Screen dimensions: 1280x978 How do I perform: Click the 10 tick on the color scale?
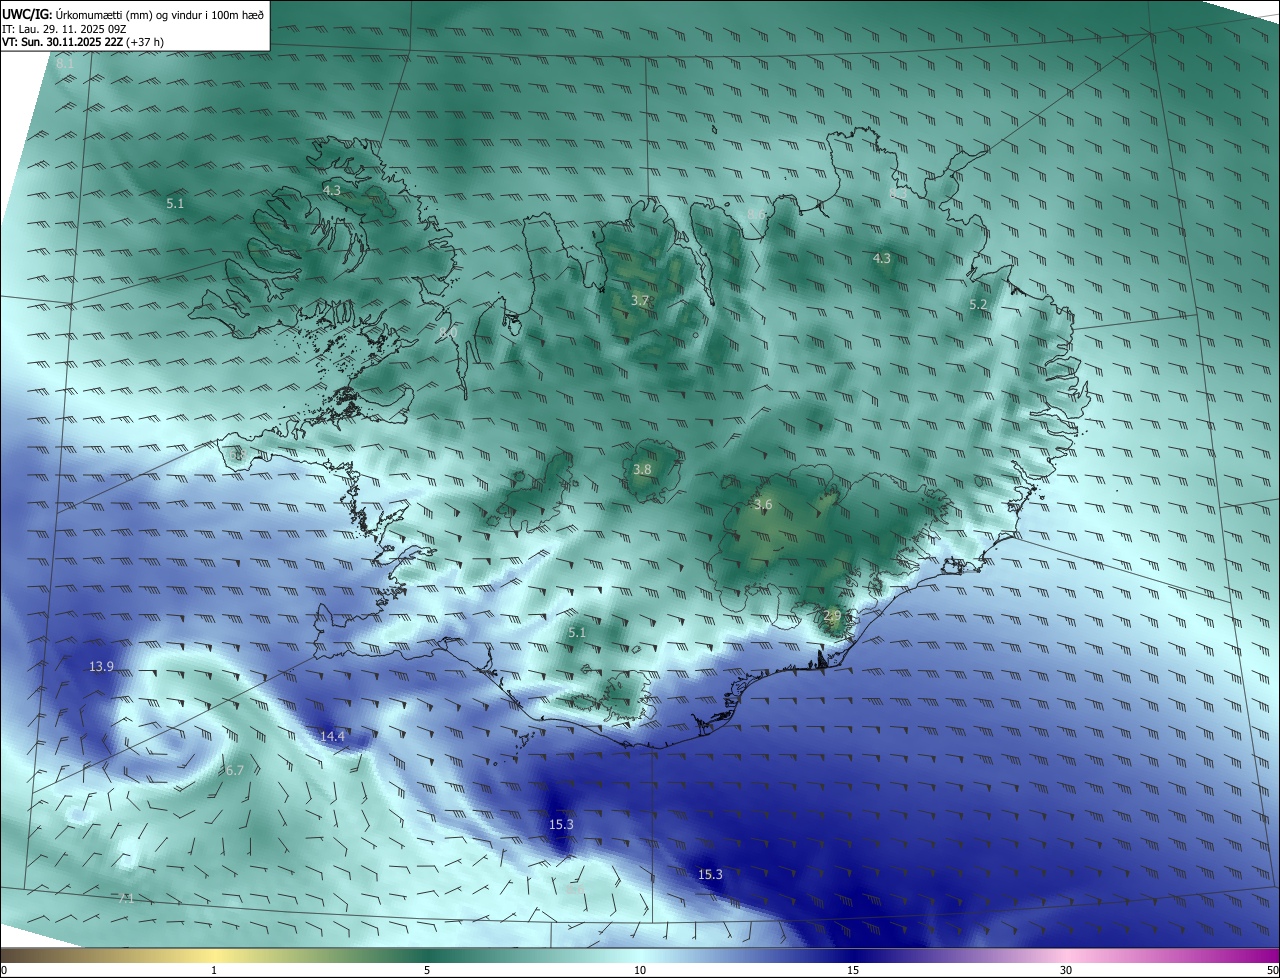point(640,970)
